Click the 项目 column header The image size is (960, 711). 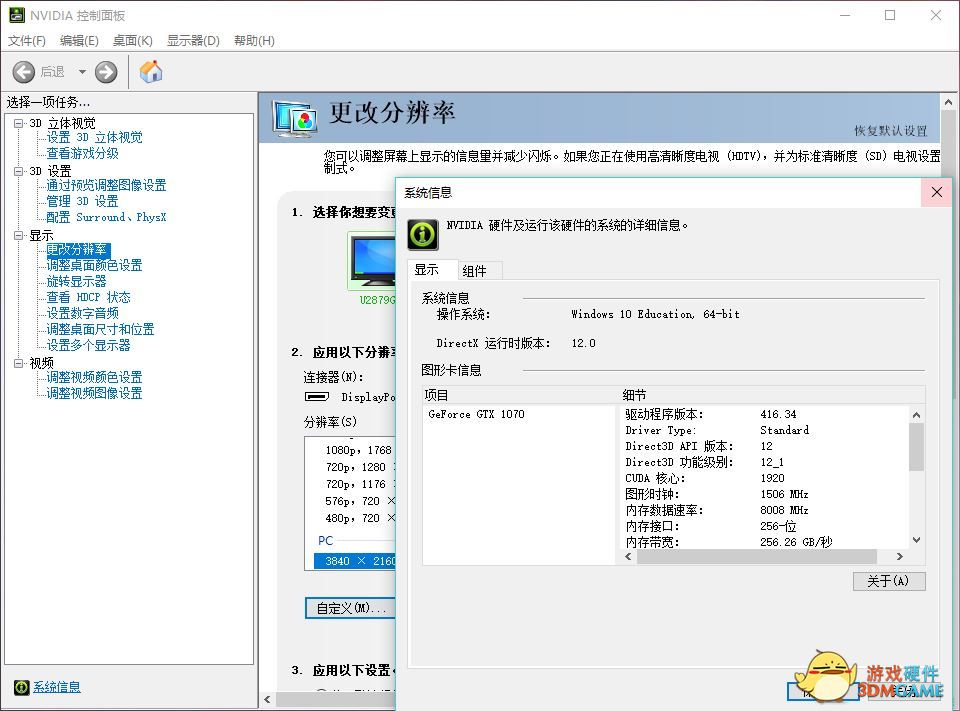(521, 395)
